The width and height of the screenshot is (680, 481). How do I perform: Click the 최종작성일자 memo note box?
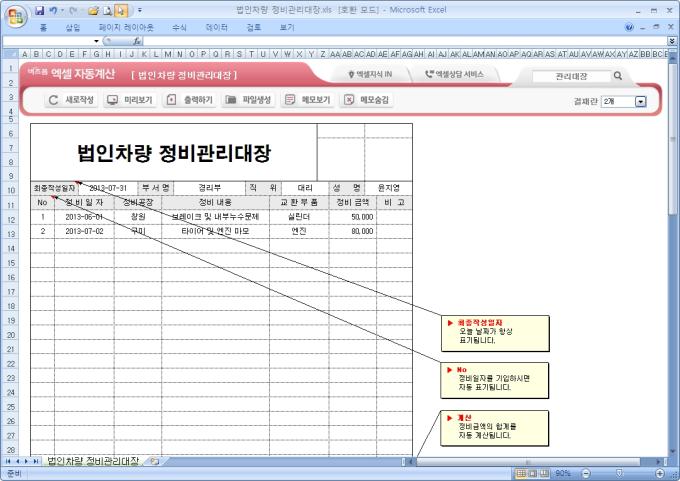[495, 333]
